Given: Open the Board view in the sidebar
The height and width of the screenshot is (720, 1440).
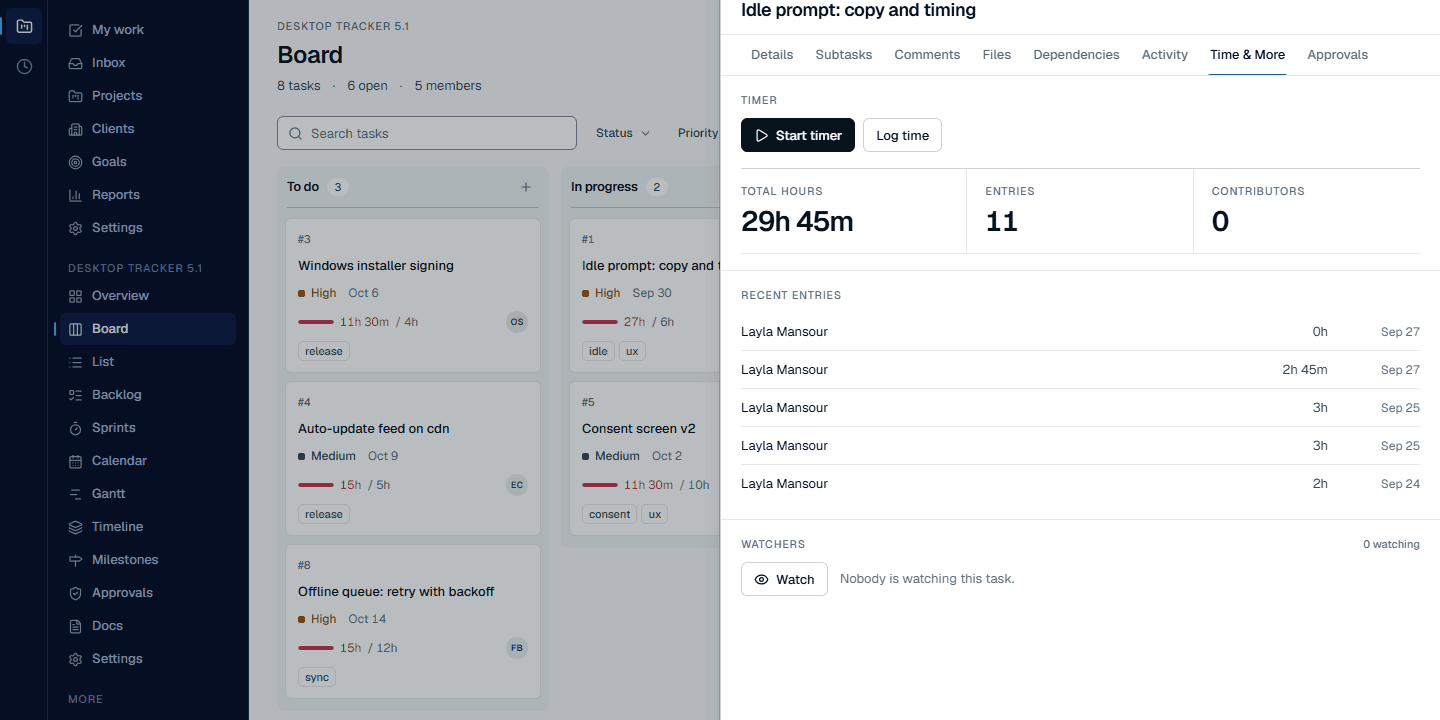Looking at the screenshot, I should [x=147, y=329].
